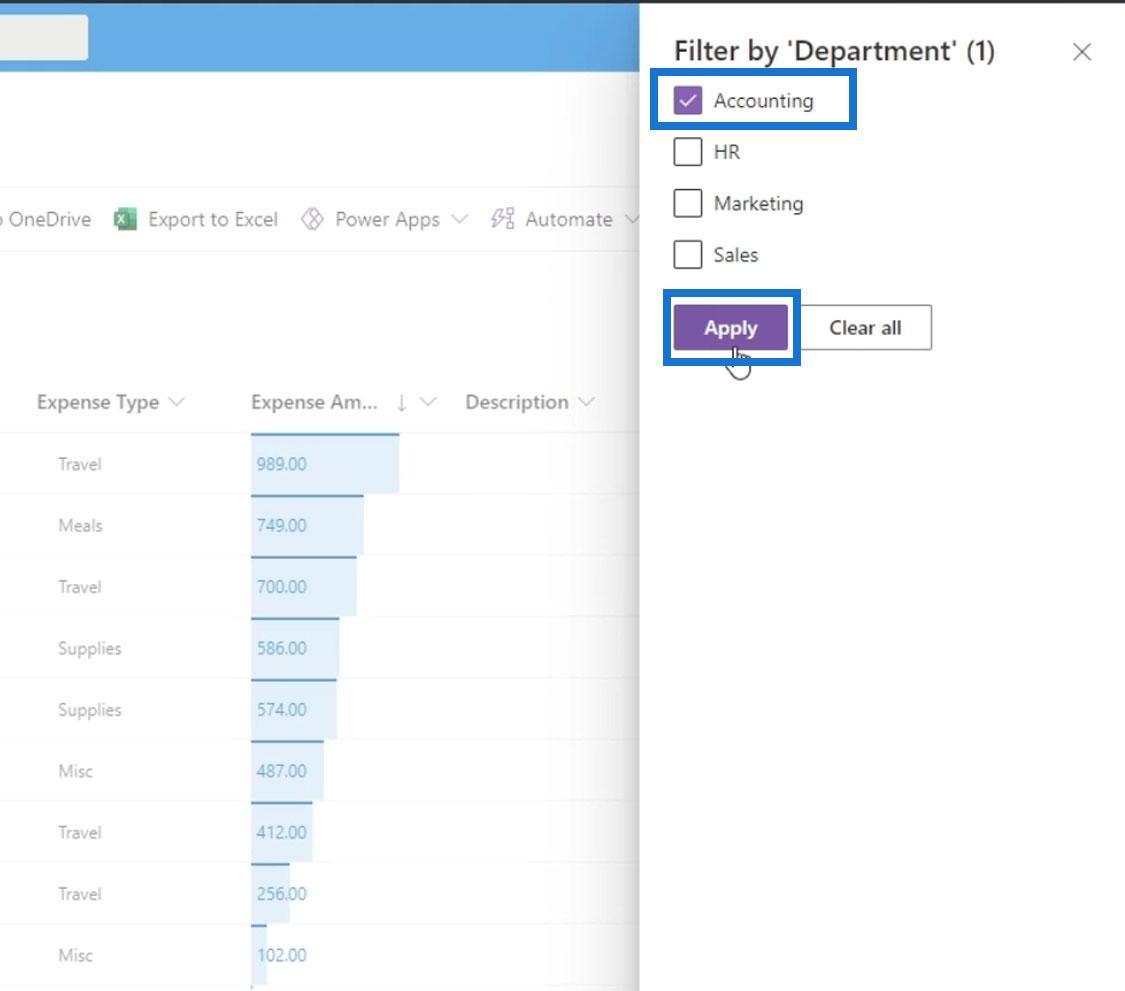Image resolution: width=1125 pixels, height=991 pixels.
Task: Click Supplies in the 586.00 row
Action: click(90, 649)
